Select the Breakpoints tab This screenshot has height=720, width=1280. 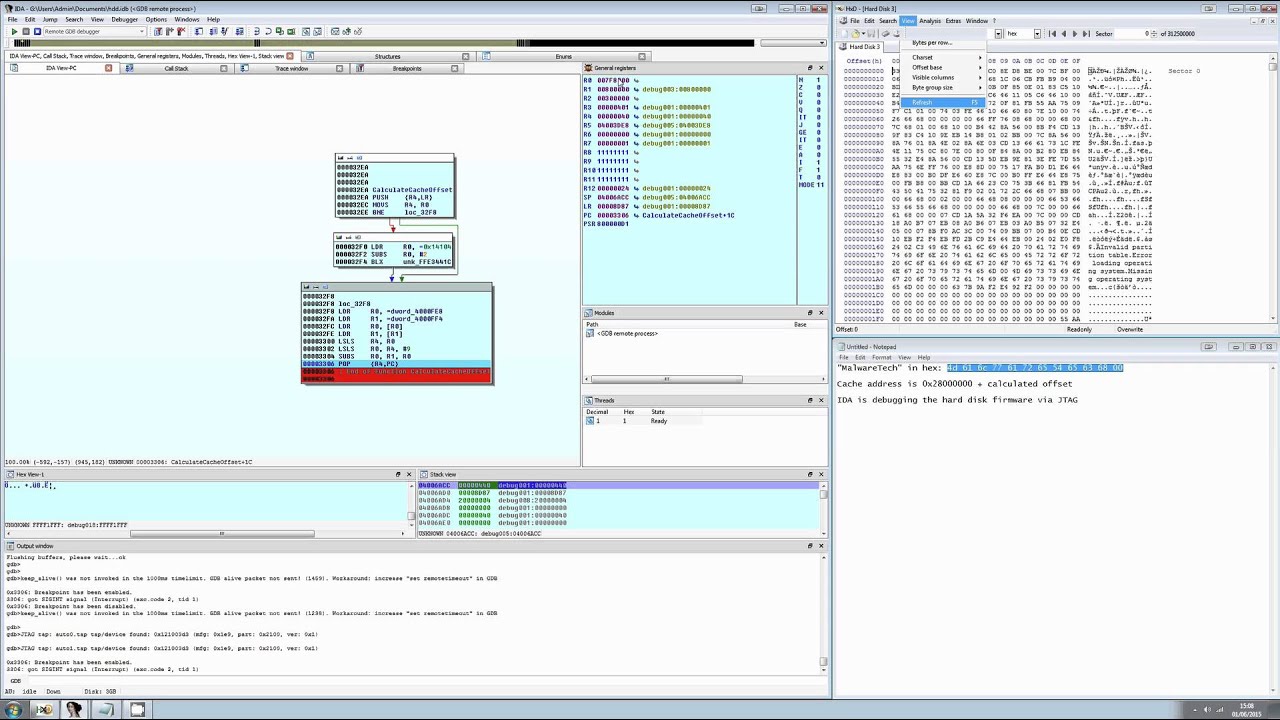tap(406, 68)
